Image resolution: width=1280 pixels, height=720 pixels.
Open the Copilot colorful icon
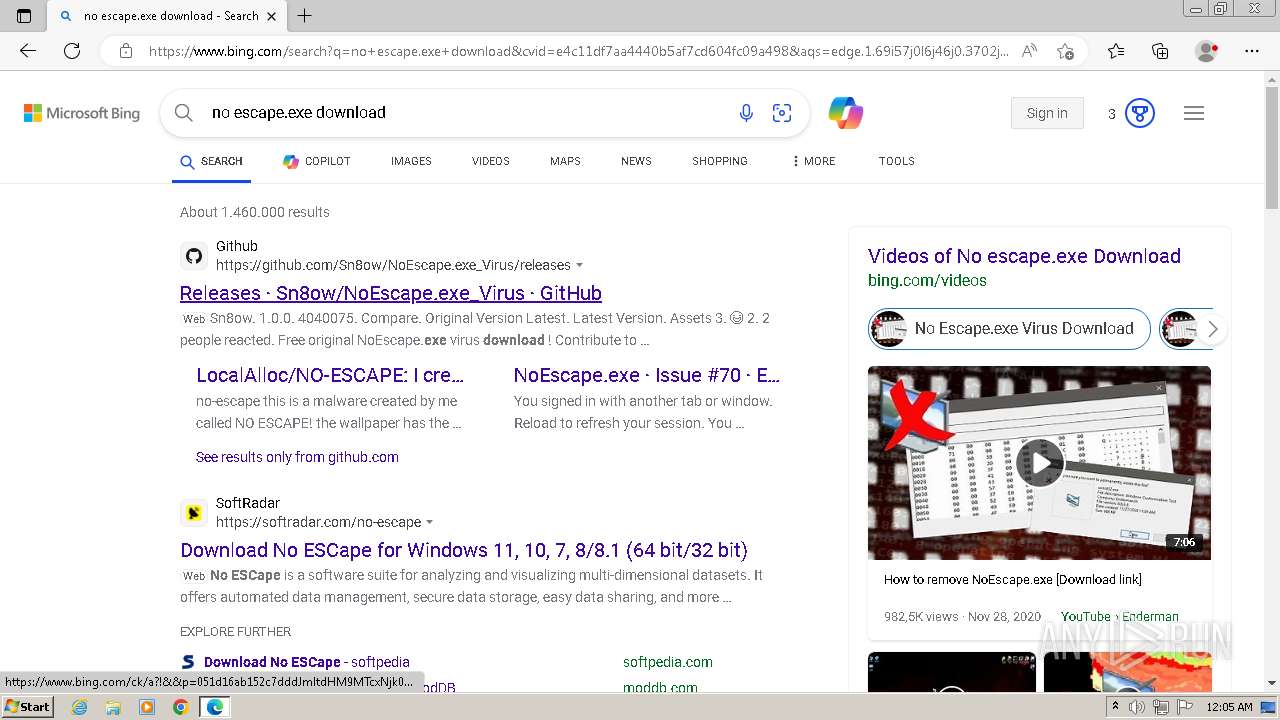point(846,113)
